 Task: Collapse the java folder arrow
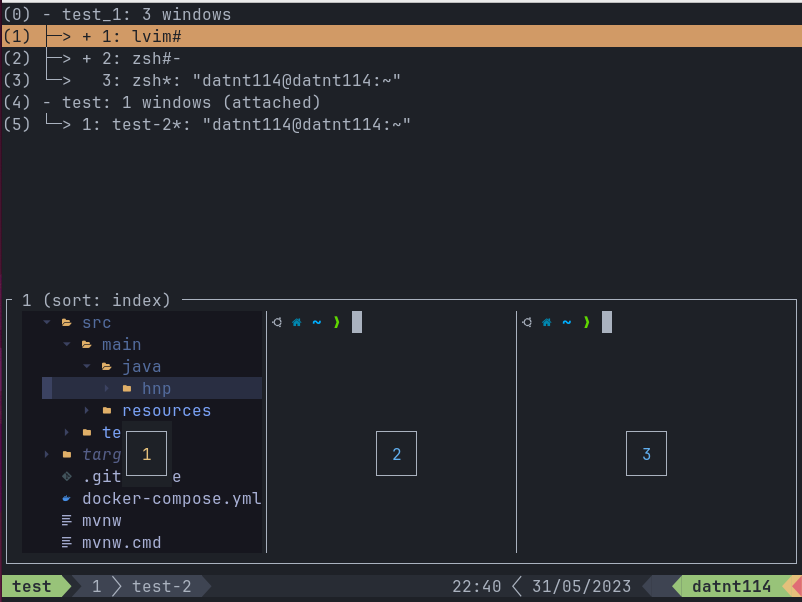click(x=87, y=366)
